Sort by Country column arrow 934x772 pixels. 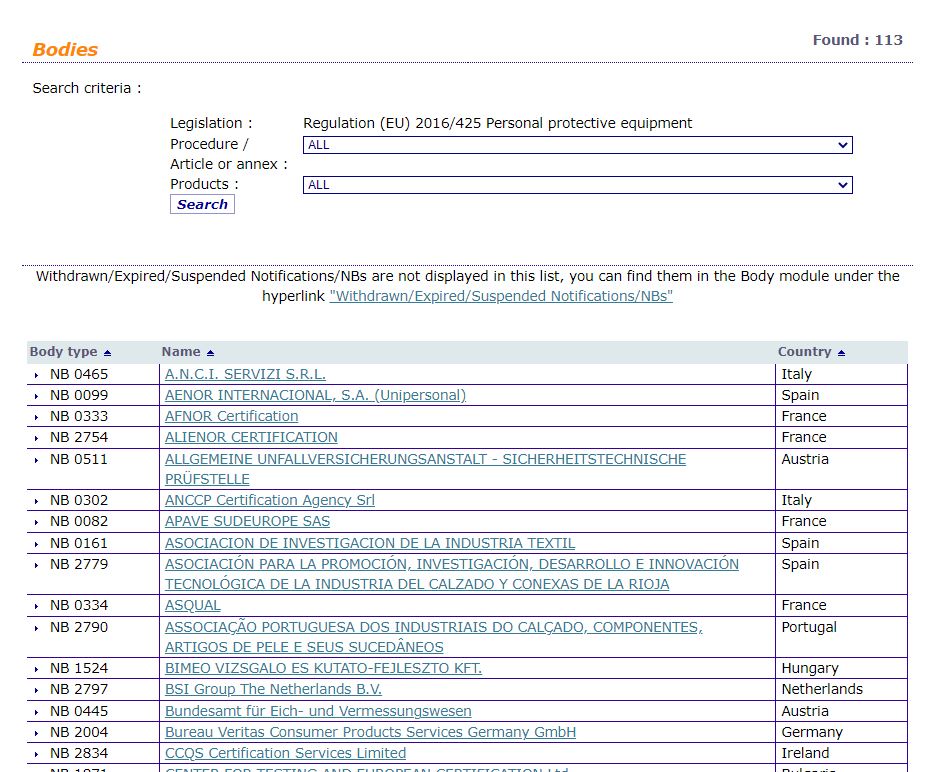pos(841,353)
